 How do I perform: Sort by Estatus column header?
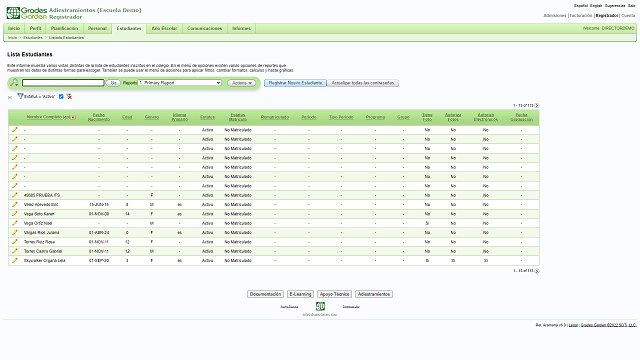[207, 117]
